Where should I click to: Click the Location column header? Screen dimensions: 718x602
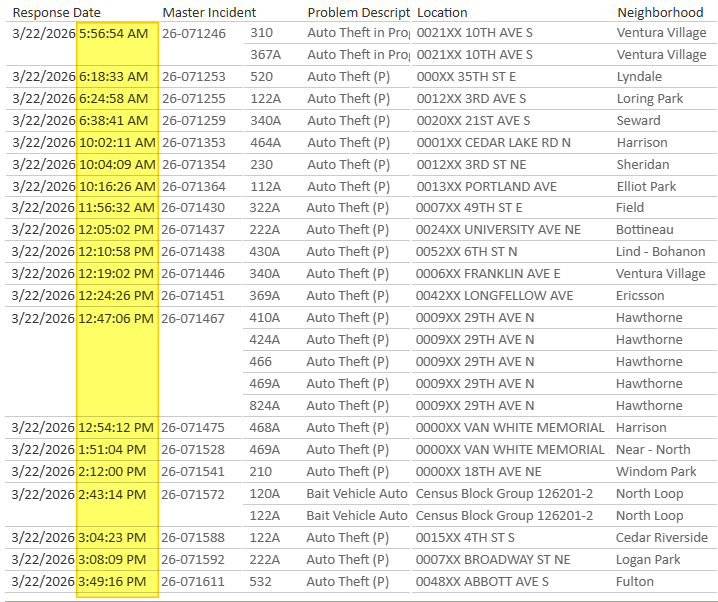(x=442, y=12)
